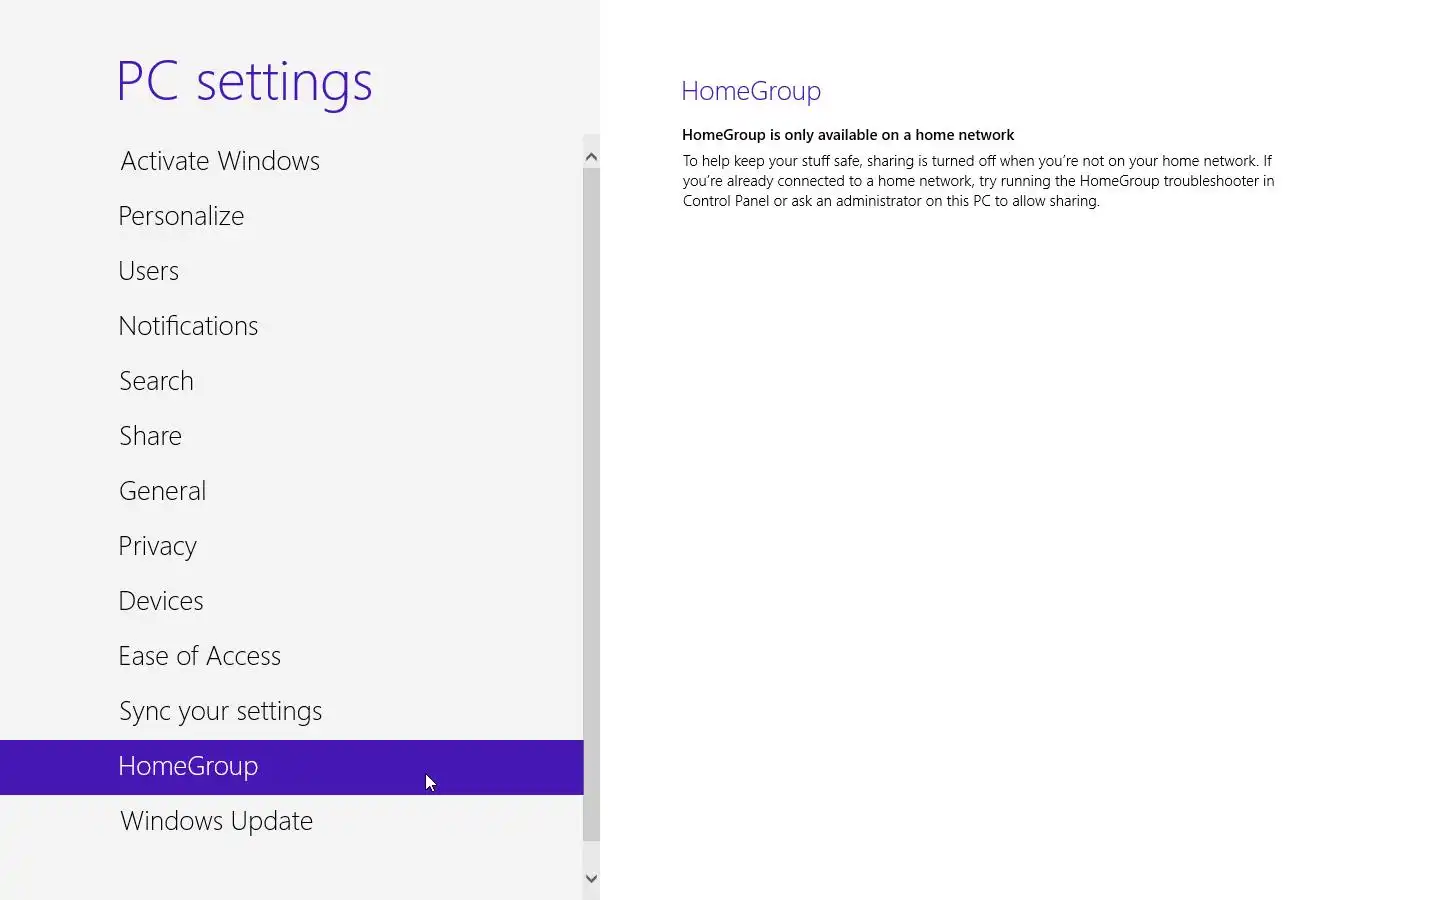This screenshot has height=900, width=1440.
Task: Click the paragraph starting 'To help keep your stuff safe'
Action: point(979,181)
